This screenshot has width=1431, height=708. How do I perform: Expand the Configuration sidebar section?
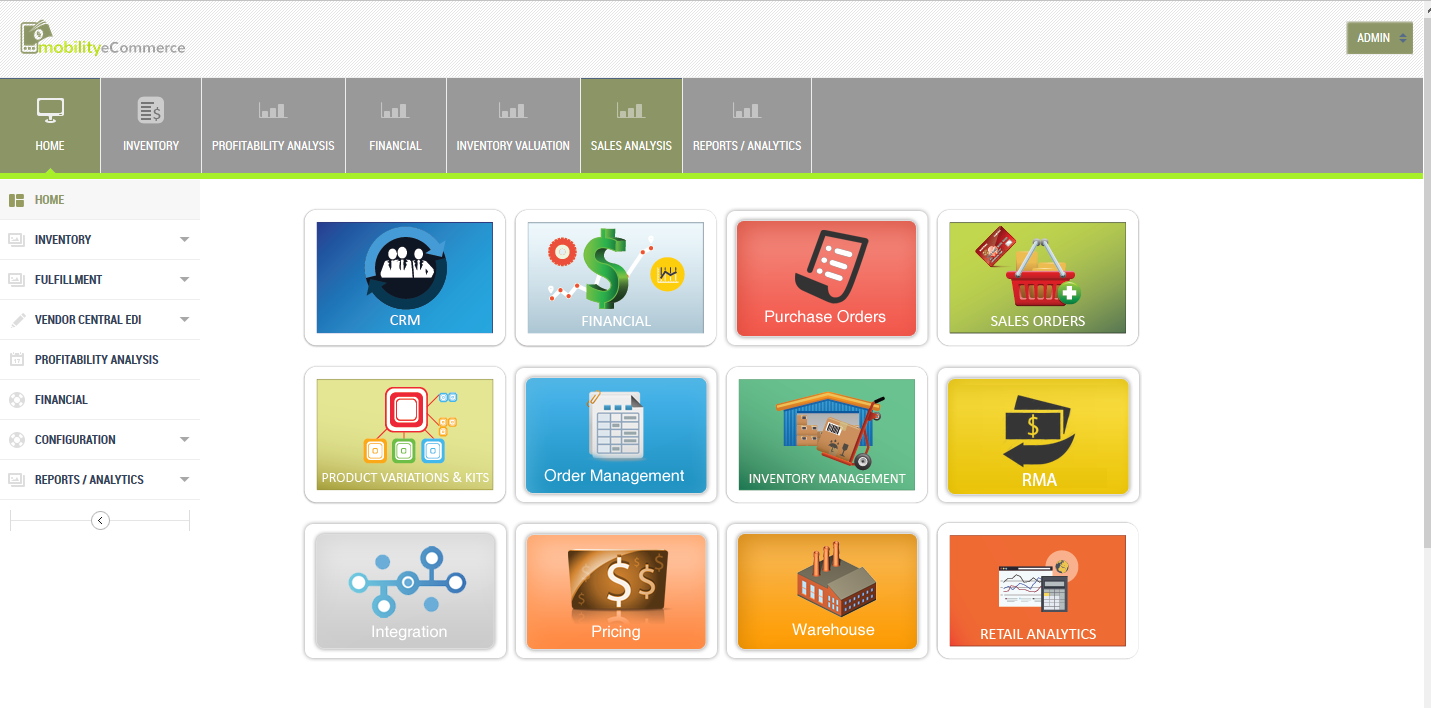point(100,439)
